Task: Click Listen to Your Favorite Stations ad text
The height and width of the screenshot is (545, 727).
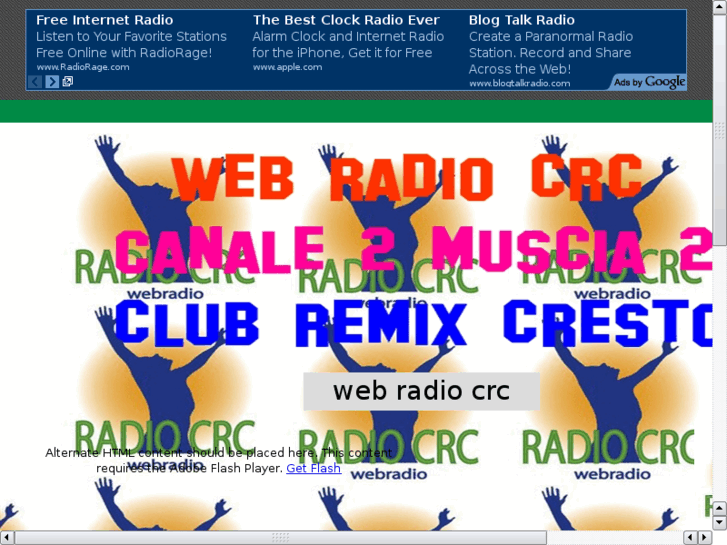Action: tap(131, 36)
